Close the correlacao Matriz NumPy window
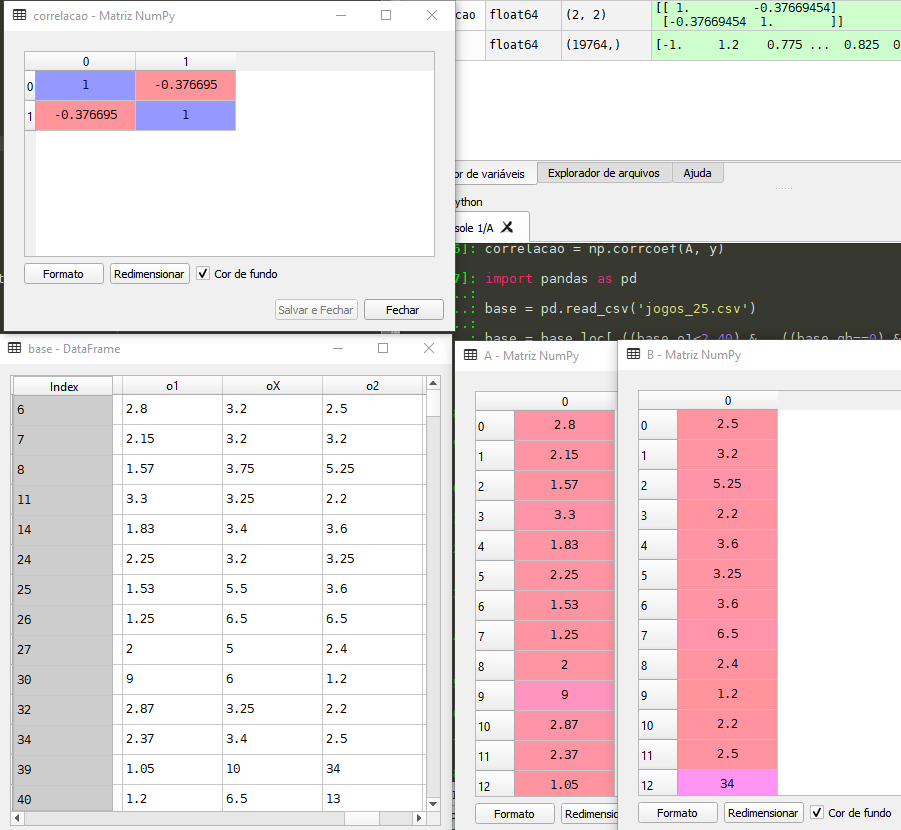The height and width of the screenshot is (830, 901). coord(432,15)
